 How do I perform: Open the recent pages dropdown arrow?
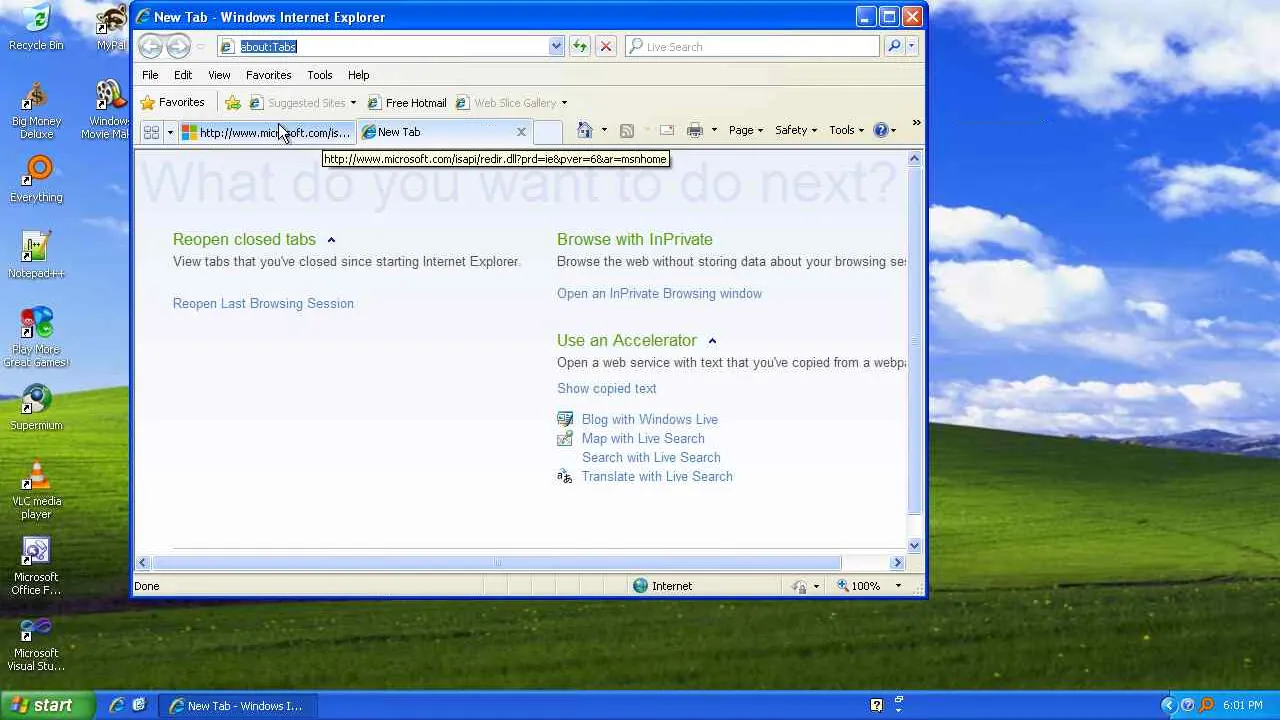(201, 46)
